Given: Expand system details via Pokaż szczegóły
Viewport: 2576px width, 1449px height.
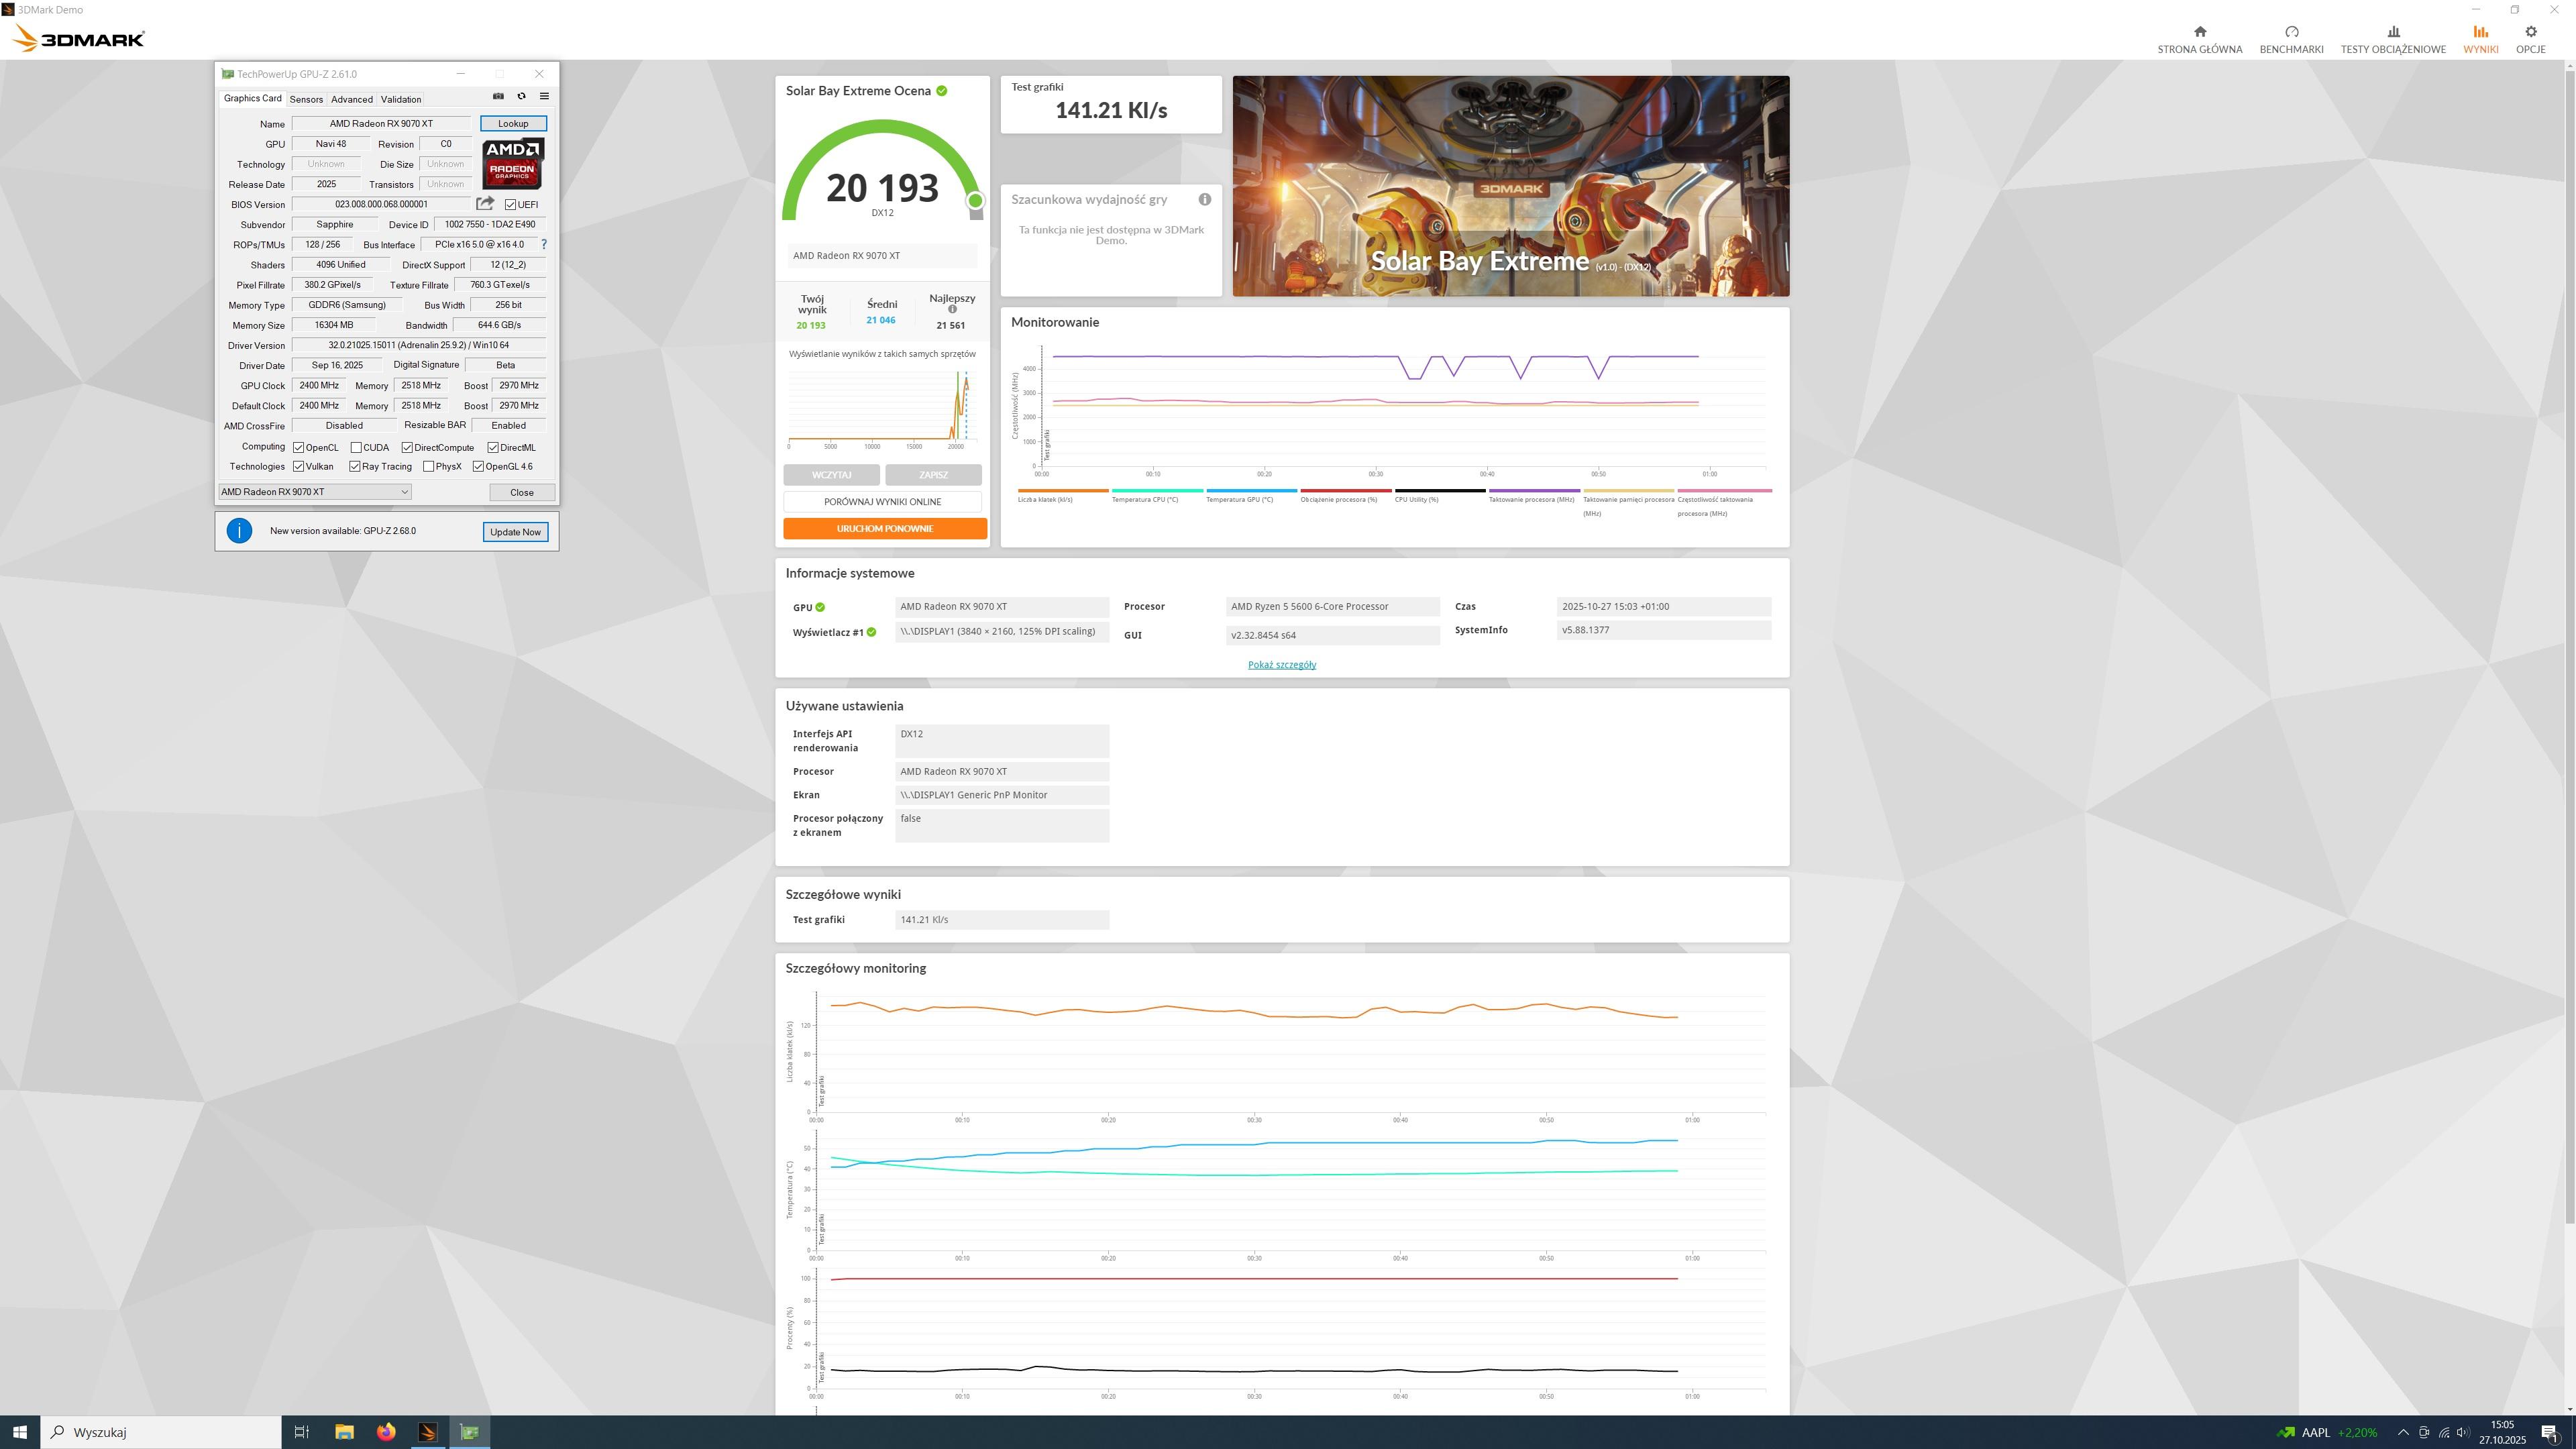Looking at the screenshot, I should (x=1281, y=665).
